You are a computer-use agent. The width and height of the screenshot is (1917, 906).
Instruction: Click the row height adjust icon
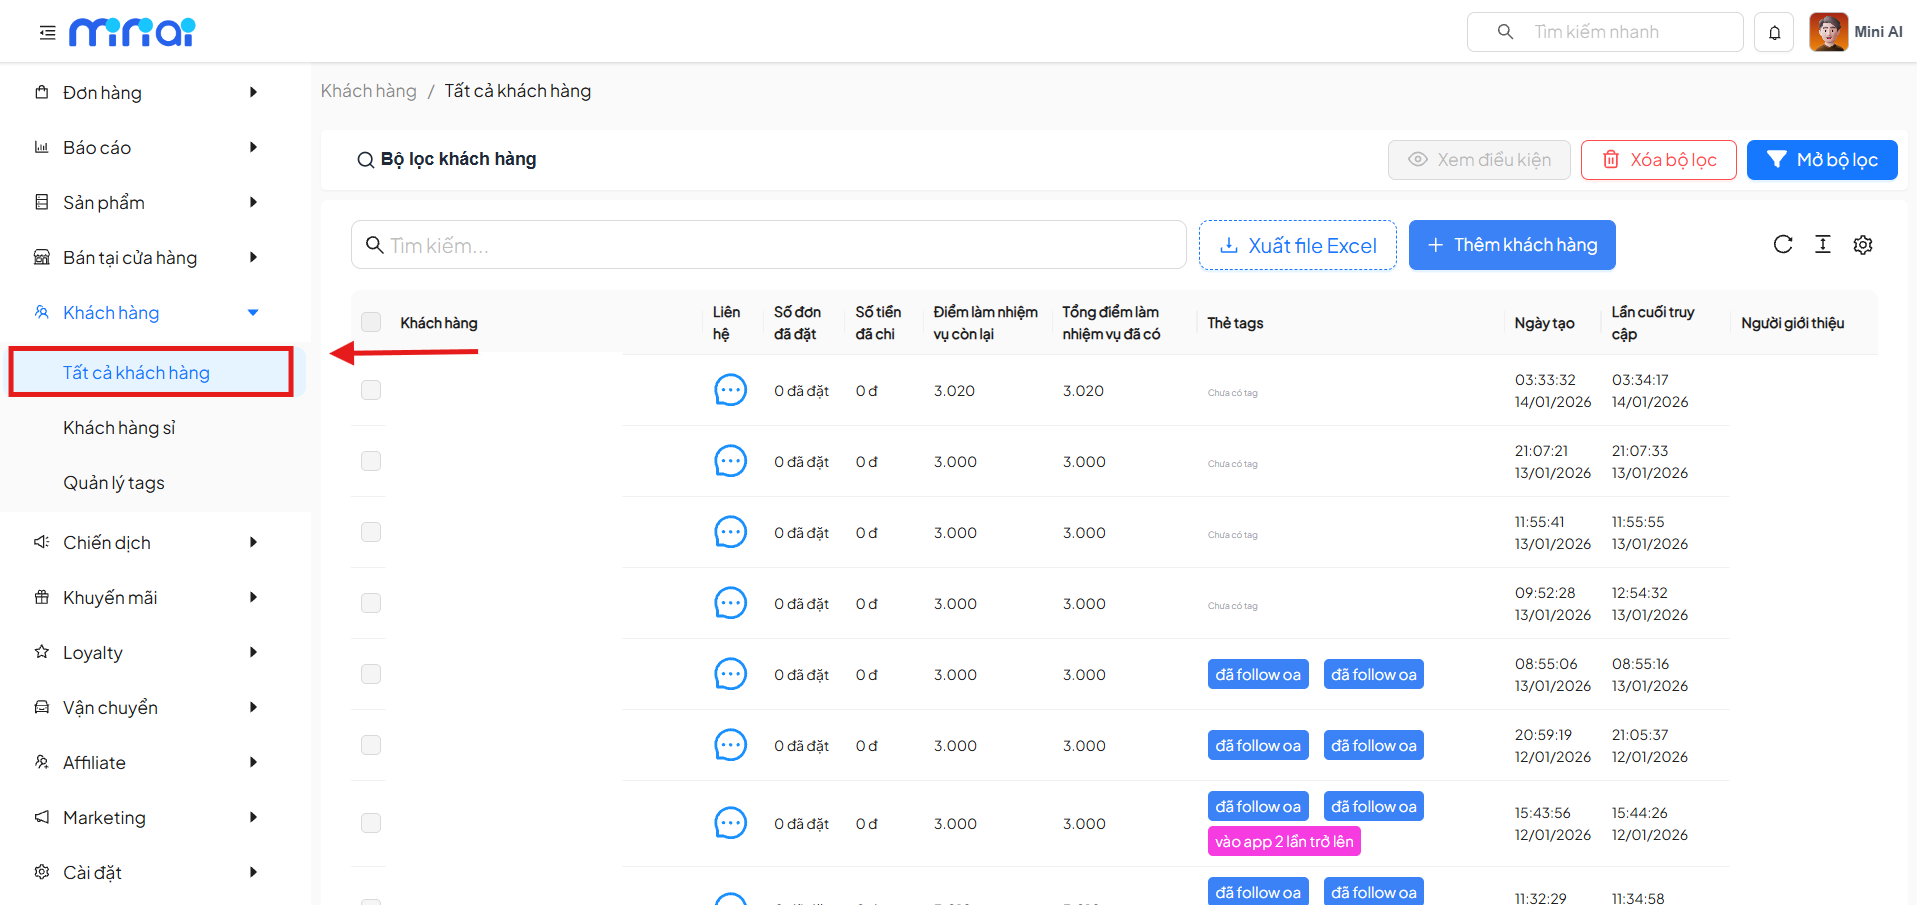tap(1822, 245)
